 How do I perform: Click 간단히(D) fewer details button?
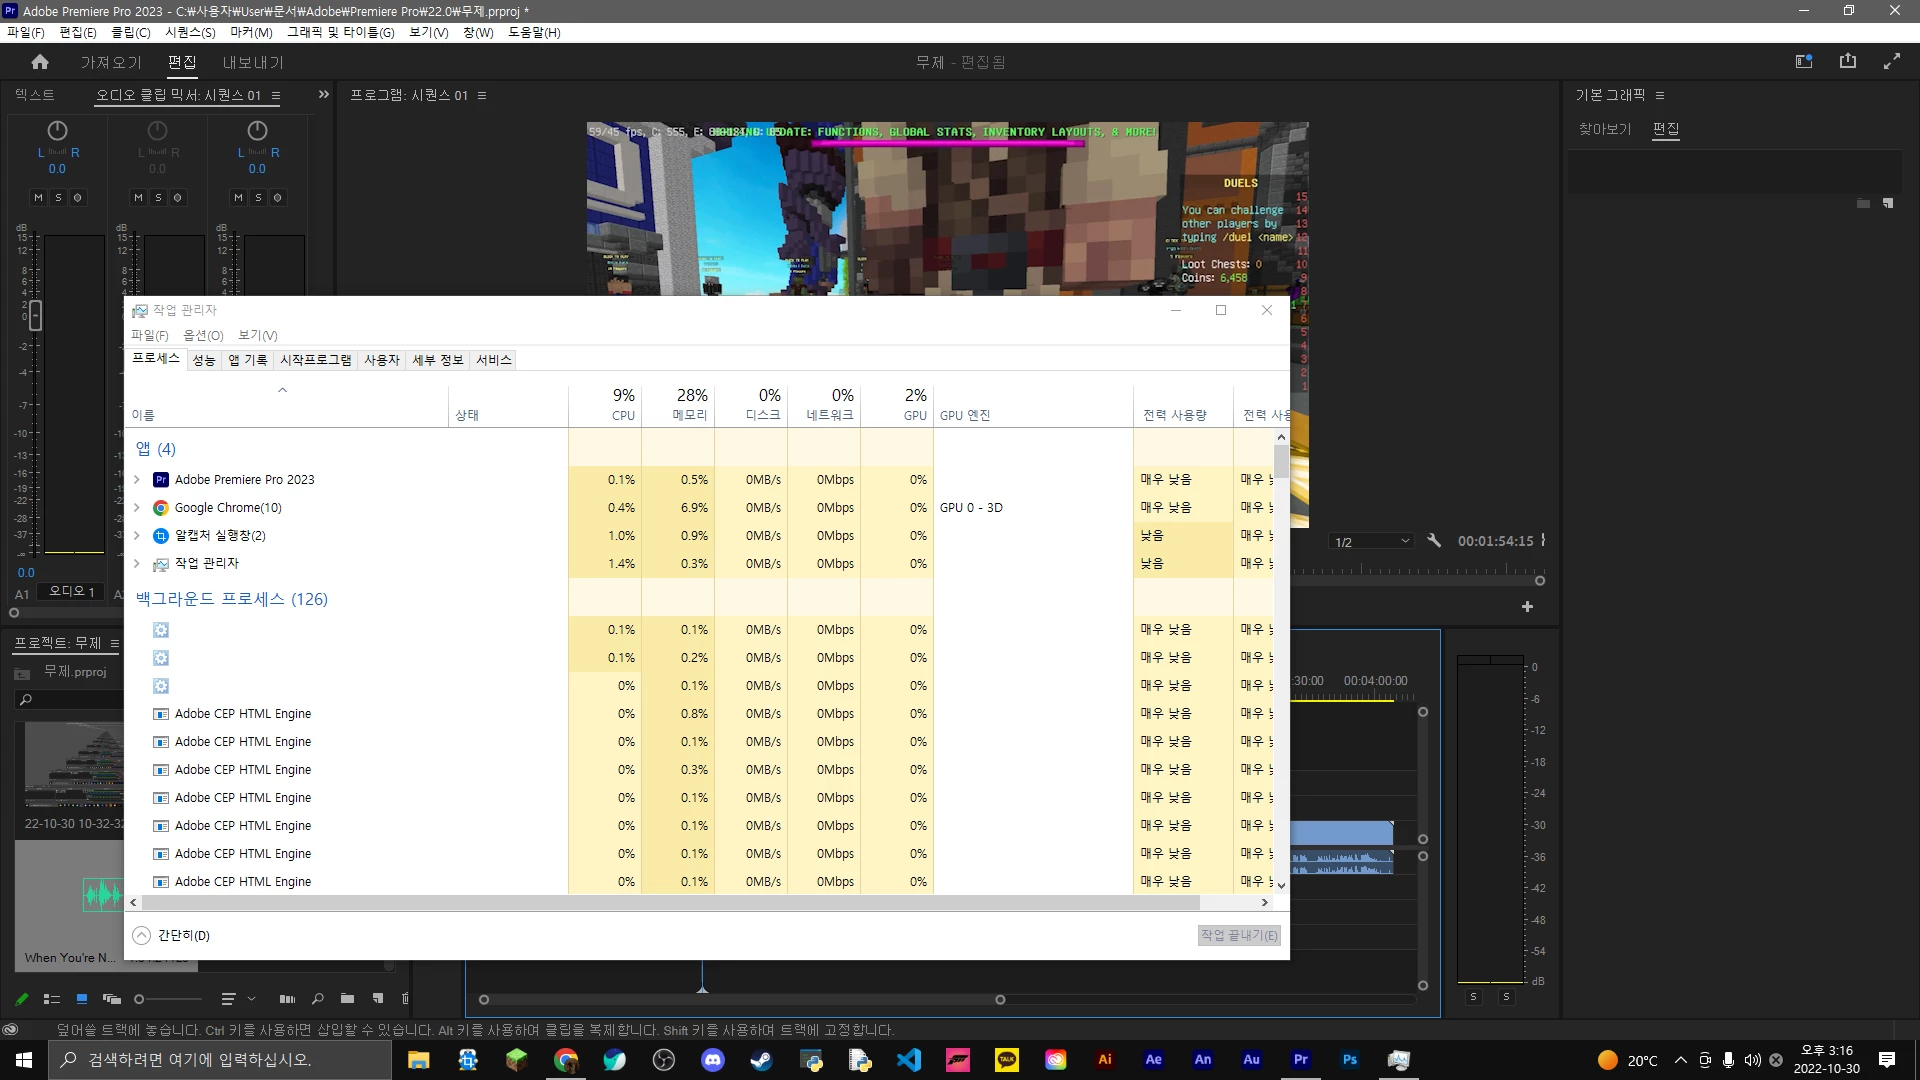pyautogui.click(x=171, y=935)
